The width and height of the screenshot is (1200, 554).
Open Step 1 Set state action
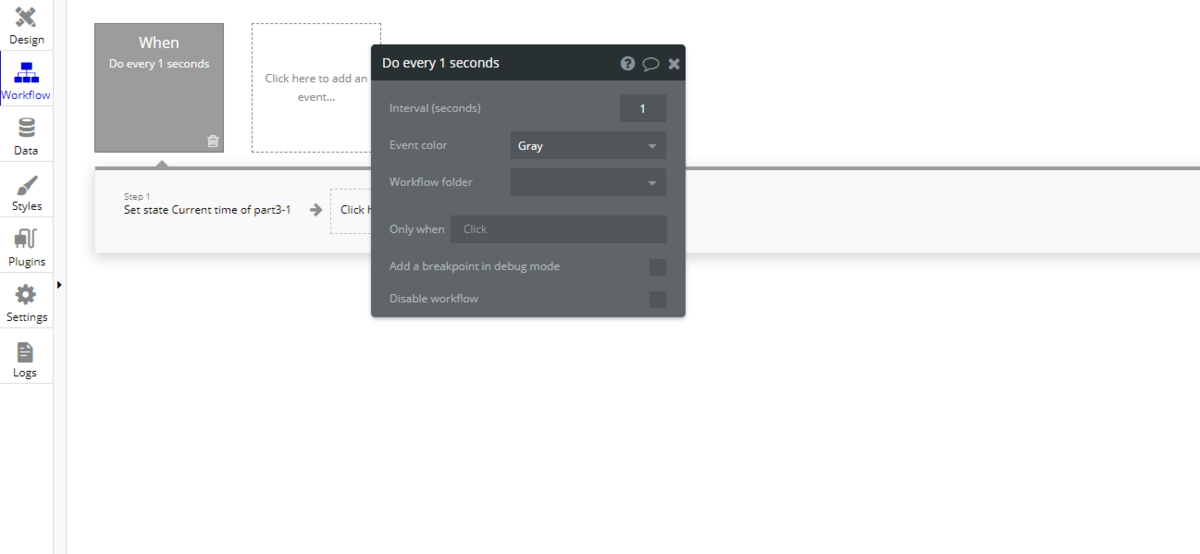(x=207, y=204)
